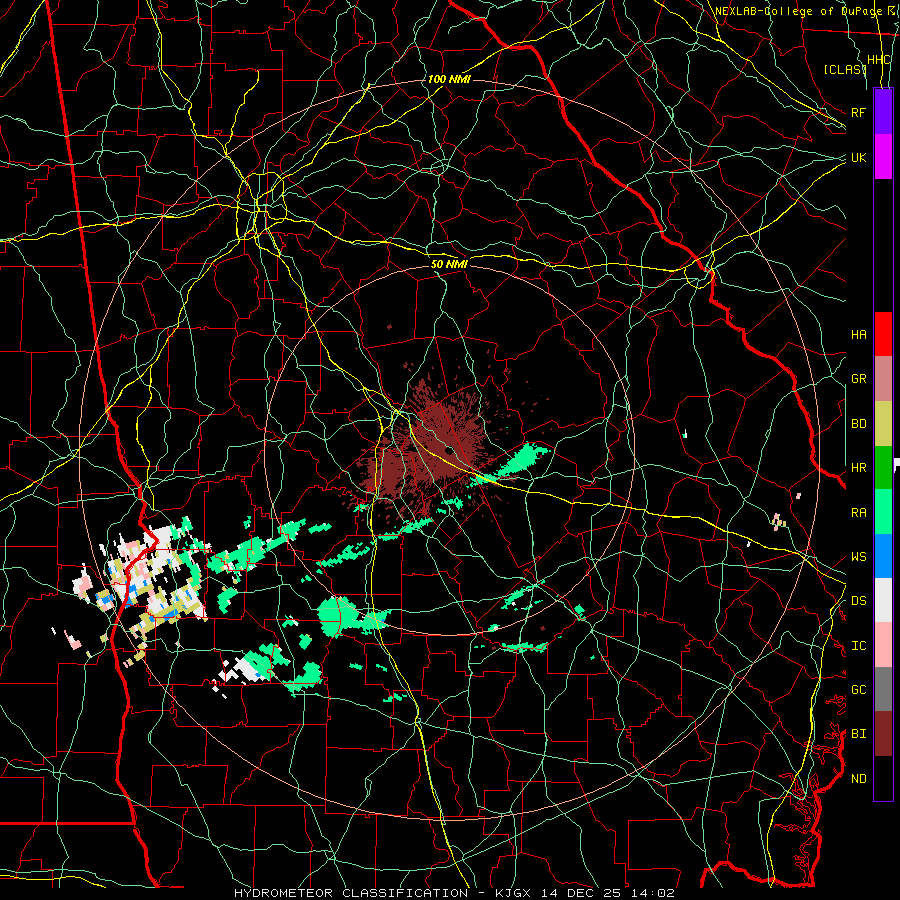The image size is (900, 900).
Task: Click the "IC" legend label
Action: pyautogui.click(x=858, y=646)
